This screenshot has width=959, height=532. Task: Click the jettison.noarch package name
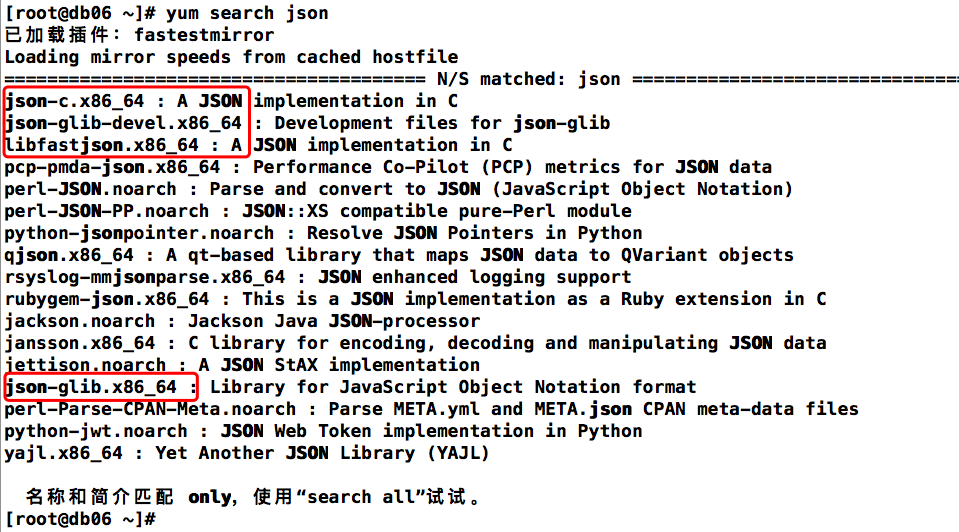pos(84,365)
